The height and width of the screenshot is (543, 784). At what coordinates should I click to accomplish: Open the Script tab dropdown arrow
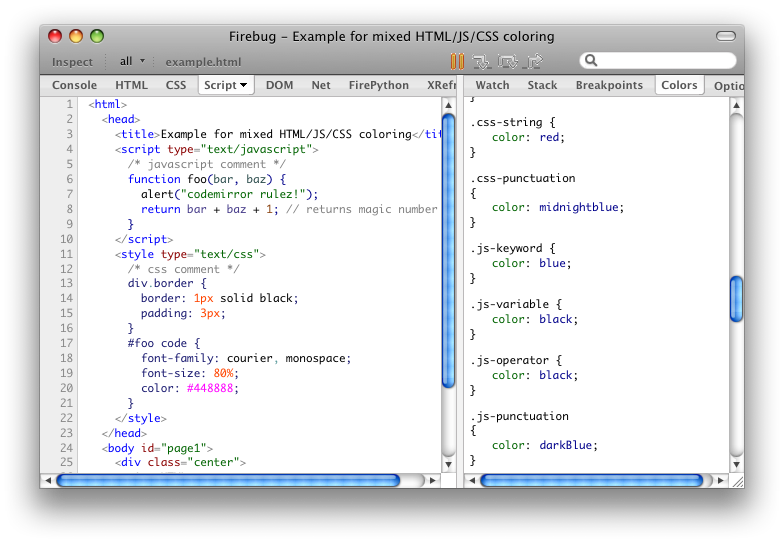point(244,86)
